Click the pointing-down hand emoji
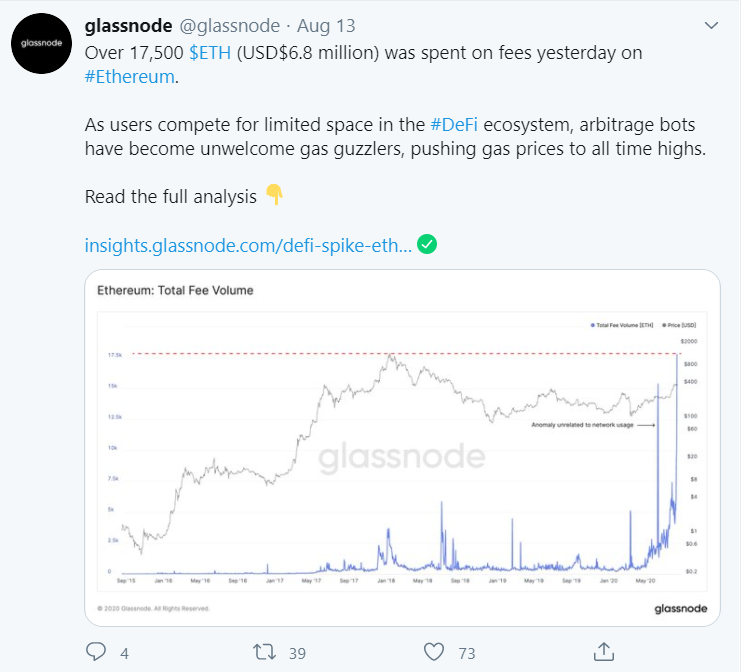This screenshot has width=754, height=672. click(x=273, y=196)
